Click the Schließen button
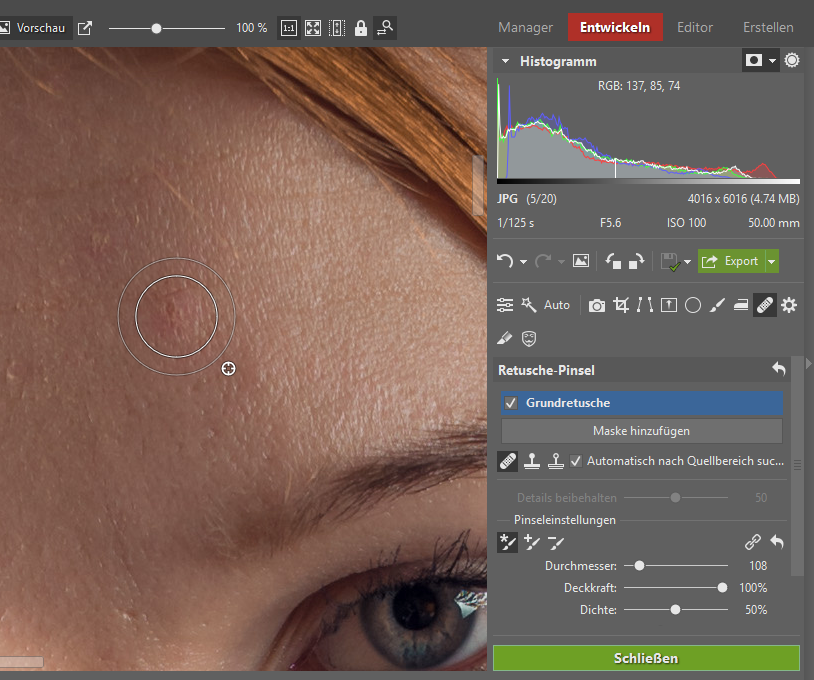Viewport: 814px width, 680px height. (646, 658)
